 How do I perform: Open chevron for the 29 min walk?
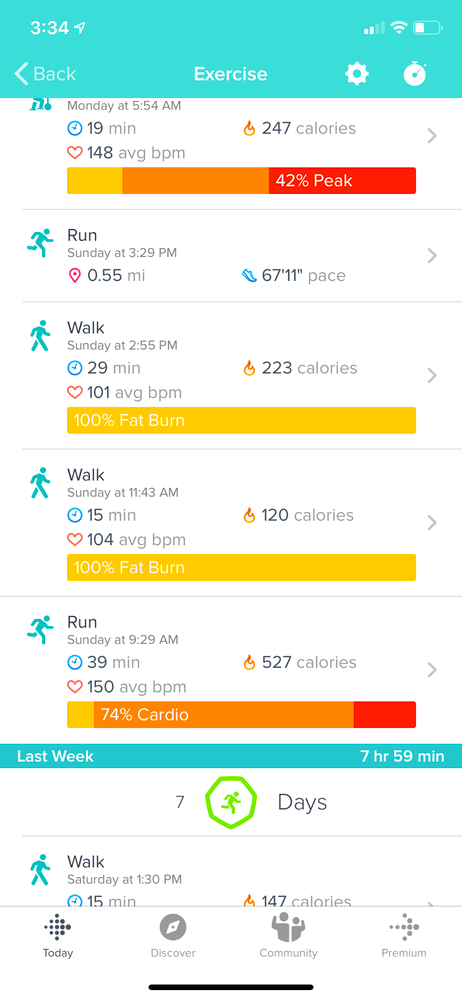click(432, 375)
